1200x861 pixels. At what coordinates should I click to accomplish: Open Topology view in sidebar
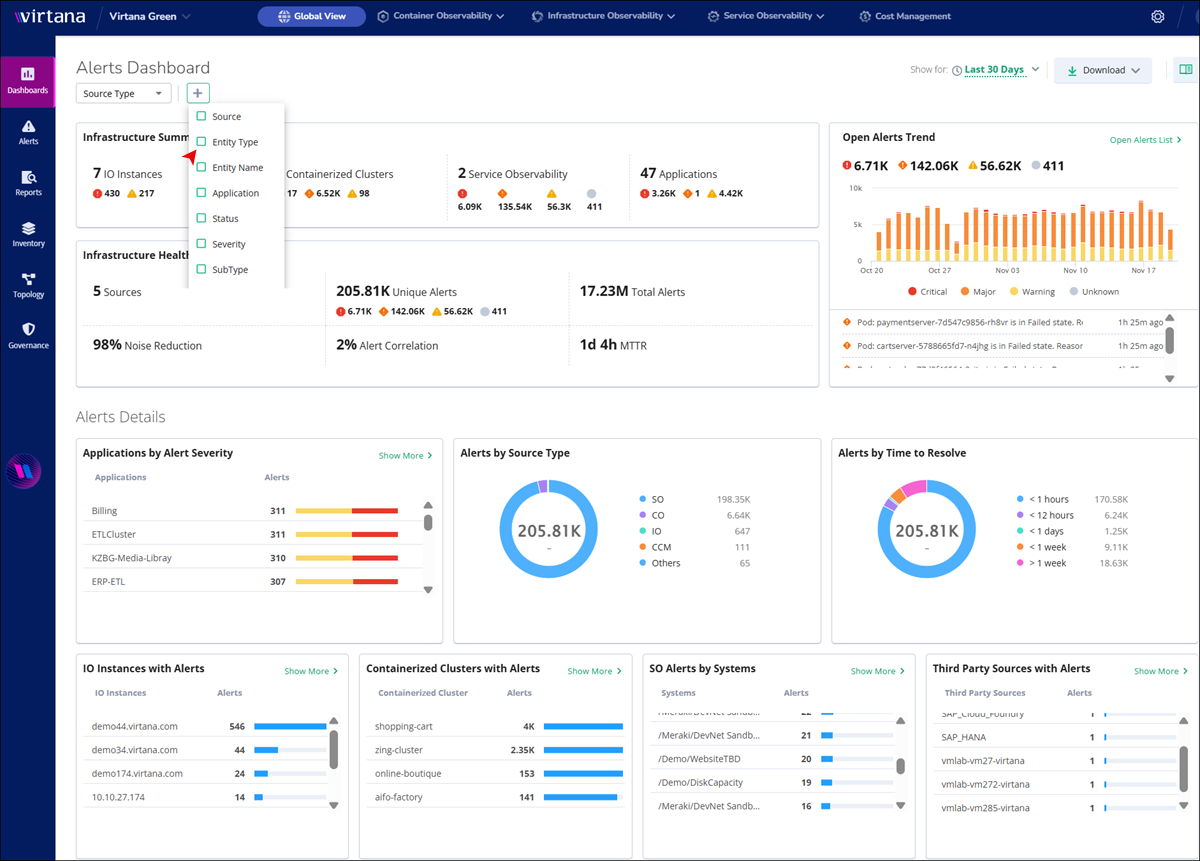tap(28, 285)
